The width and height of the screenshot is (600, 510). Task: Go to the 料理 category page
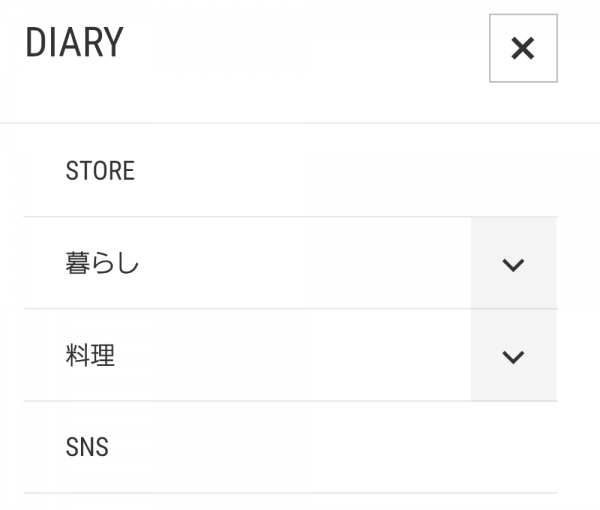tap(247, 355)
